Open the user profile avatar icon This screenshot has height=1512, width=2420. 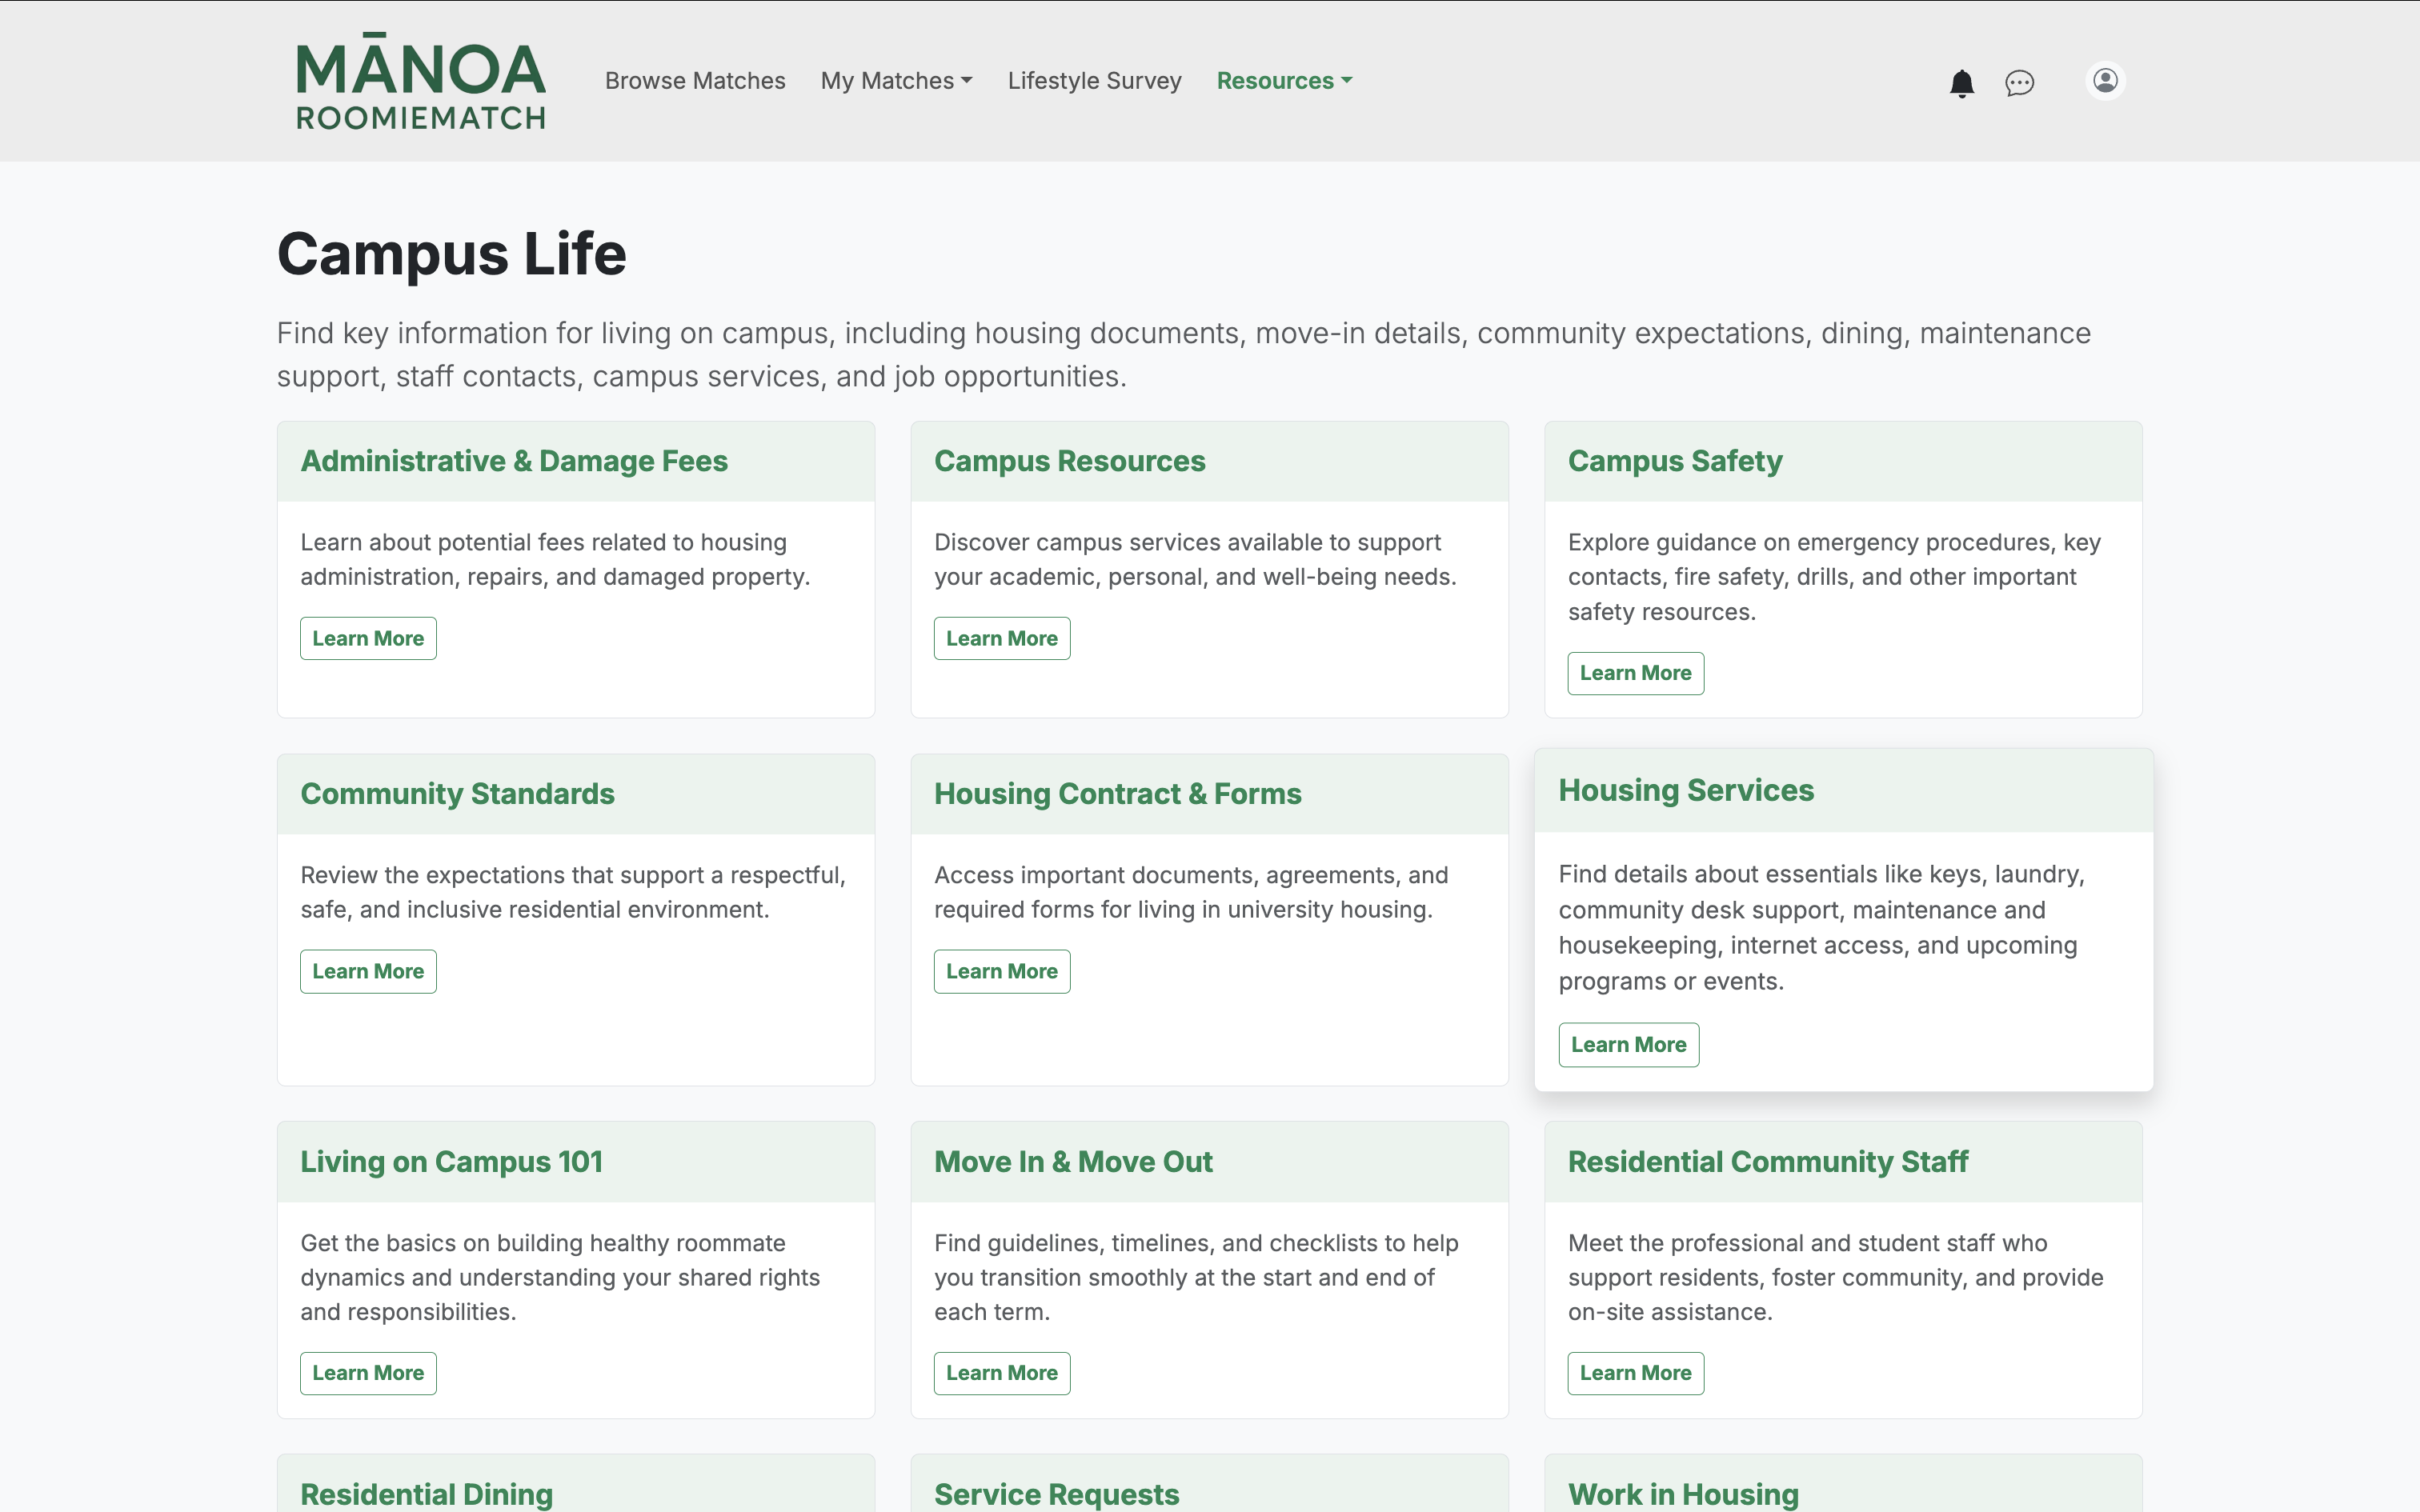click(x=2105, y=80)
